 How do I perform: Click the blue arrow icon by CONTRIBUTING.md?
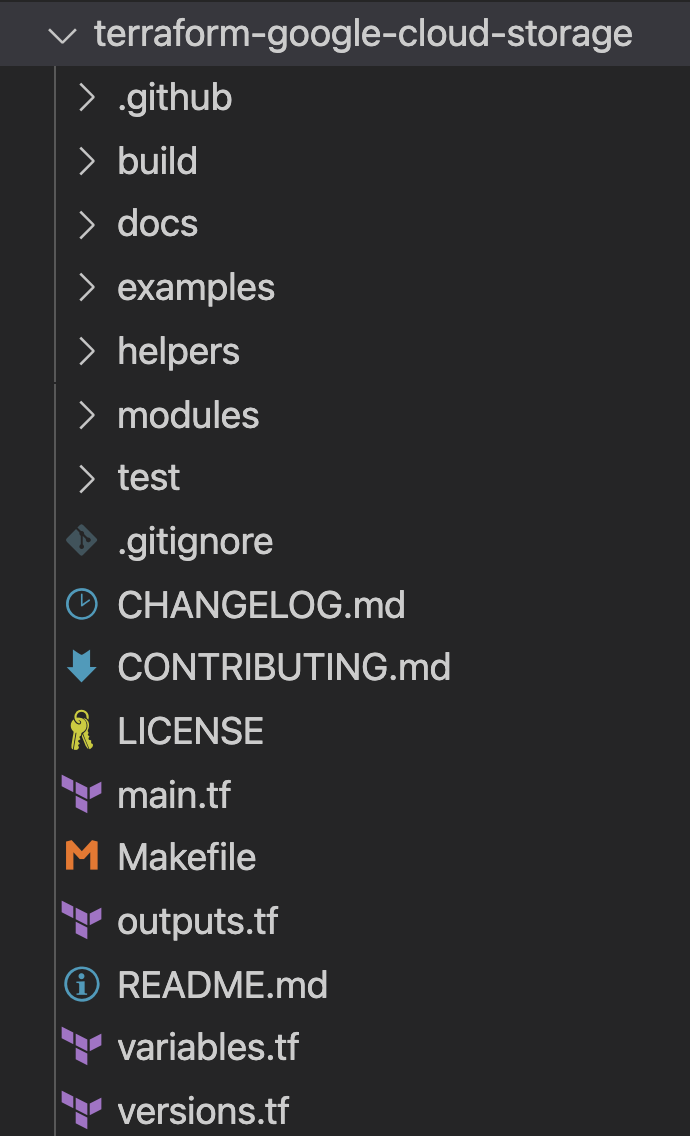click(x=81, y=667)
